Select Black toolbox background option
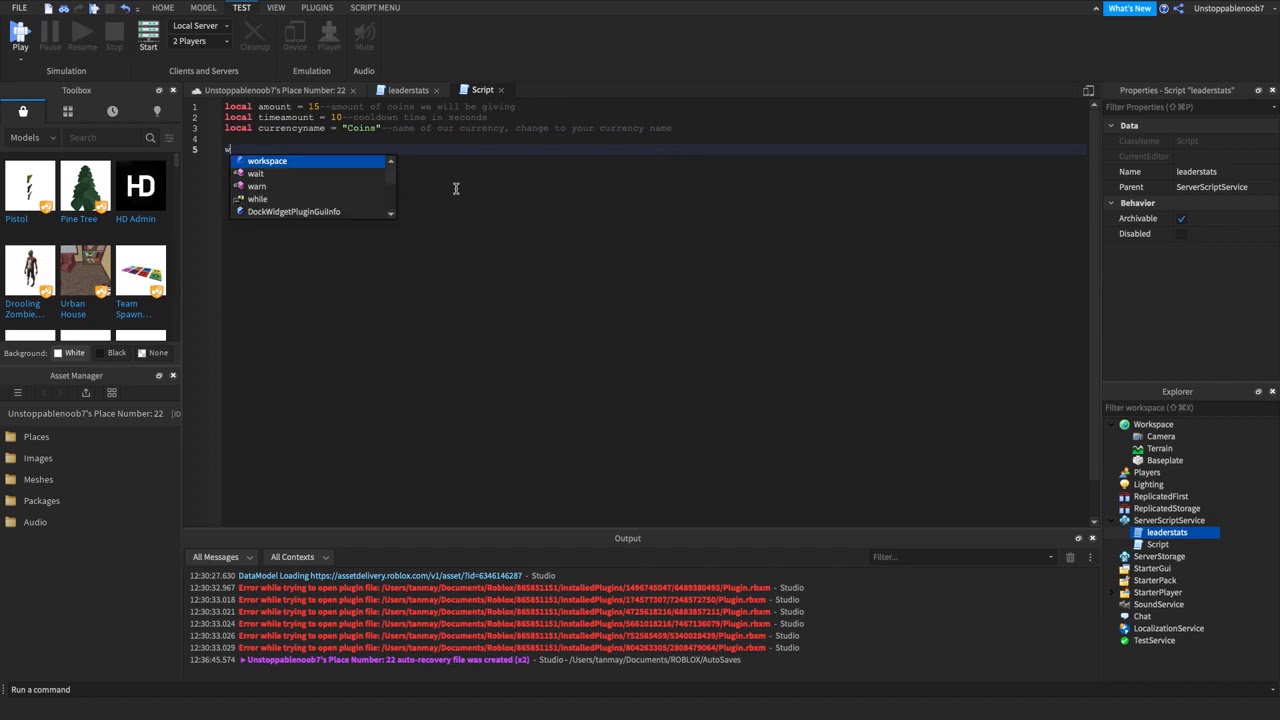The width and height of the screenshot is (1280, 720). [110, 353]
